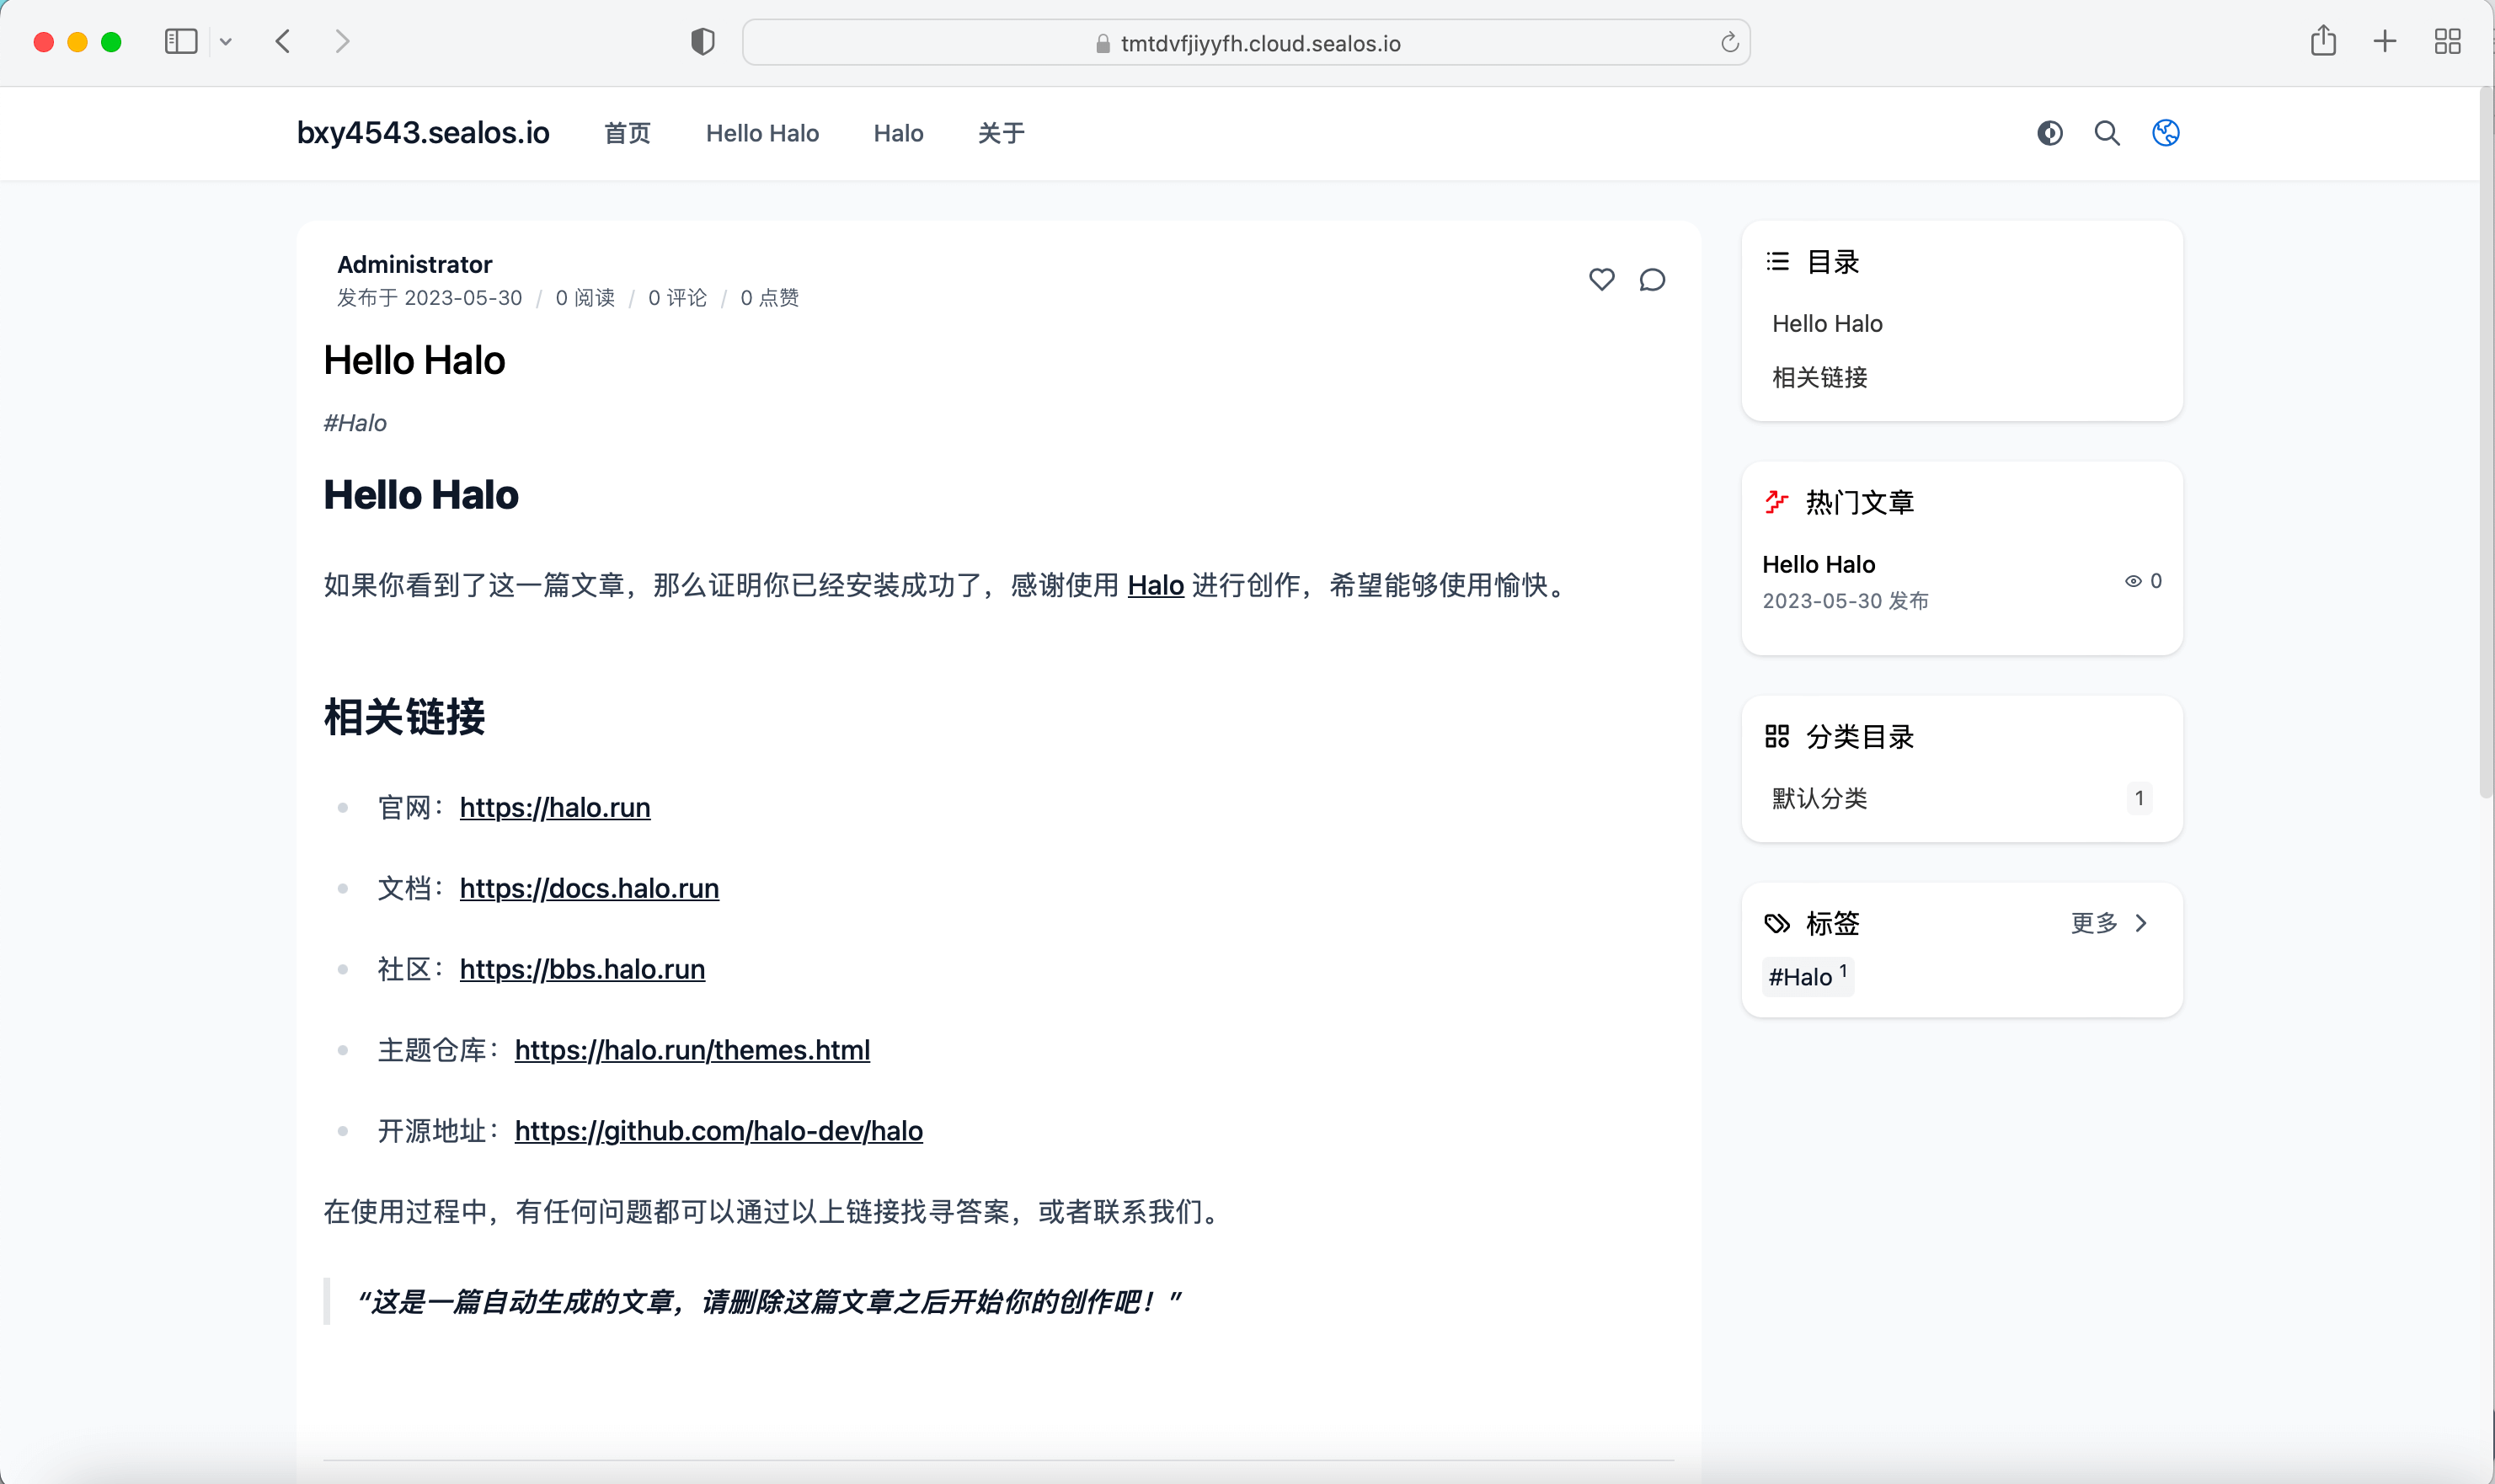Expand the sidebar options dropdown arrow

226,42
